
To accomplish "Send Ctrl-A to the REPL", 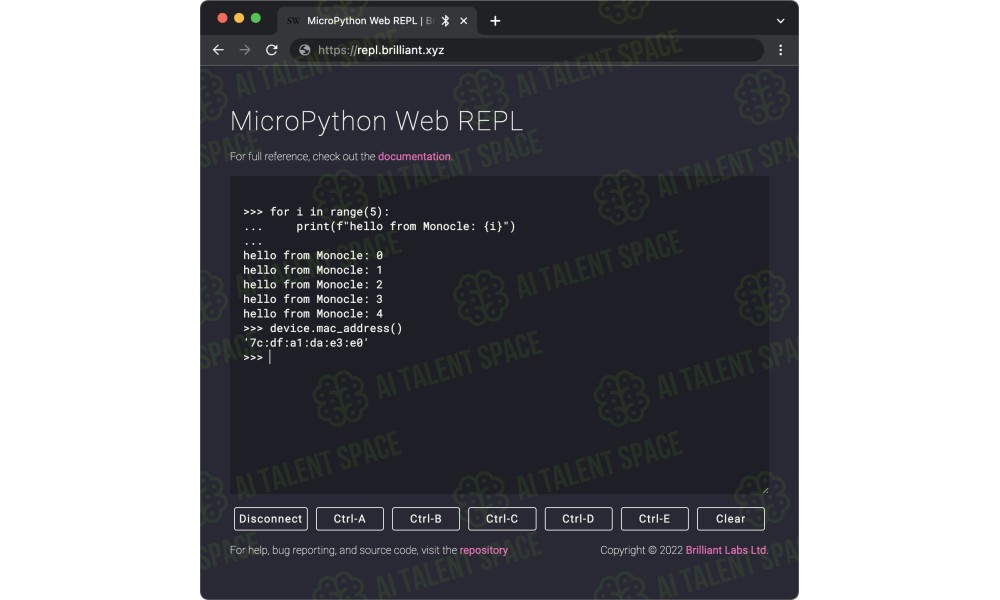I will pyautogui.click(x=349, y=519).
